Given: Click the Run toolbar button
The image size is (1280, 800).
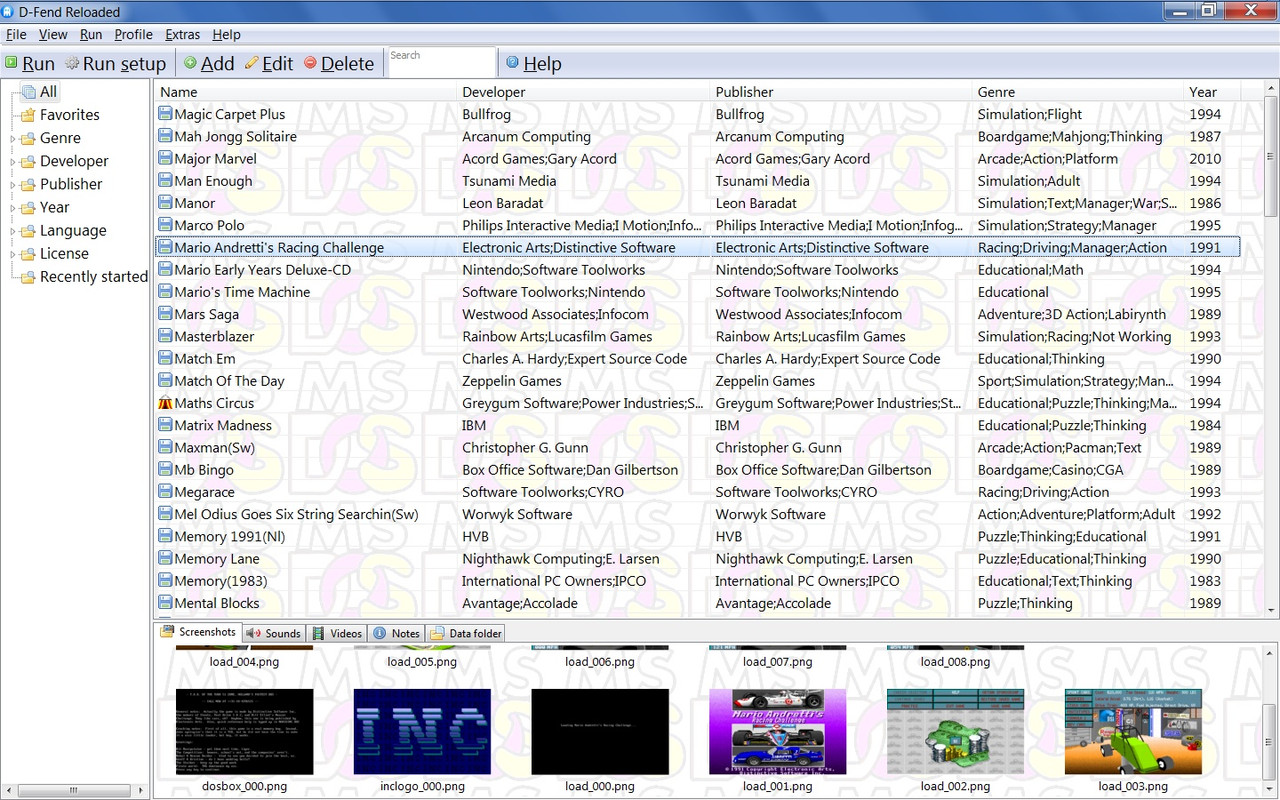Looking at the screenshot, I should (x=30, y=63).
